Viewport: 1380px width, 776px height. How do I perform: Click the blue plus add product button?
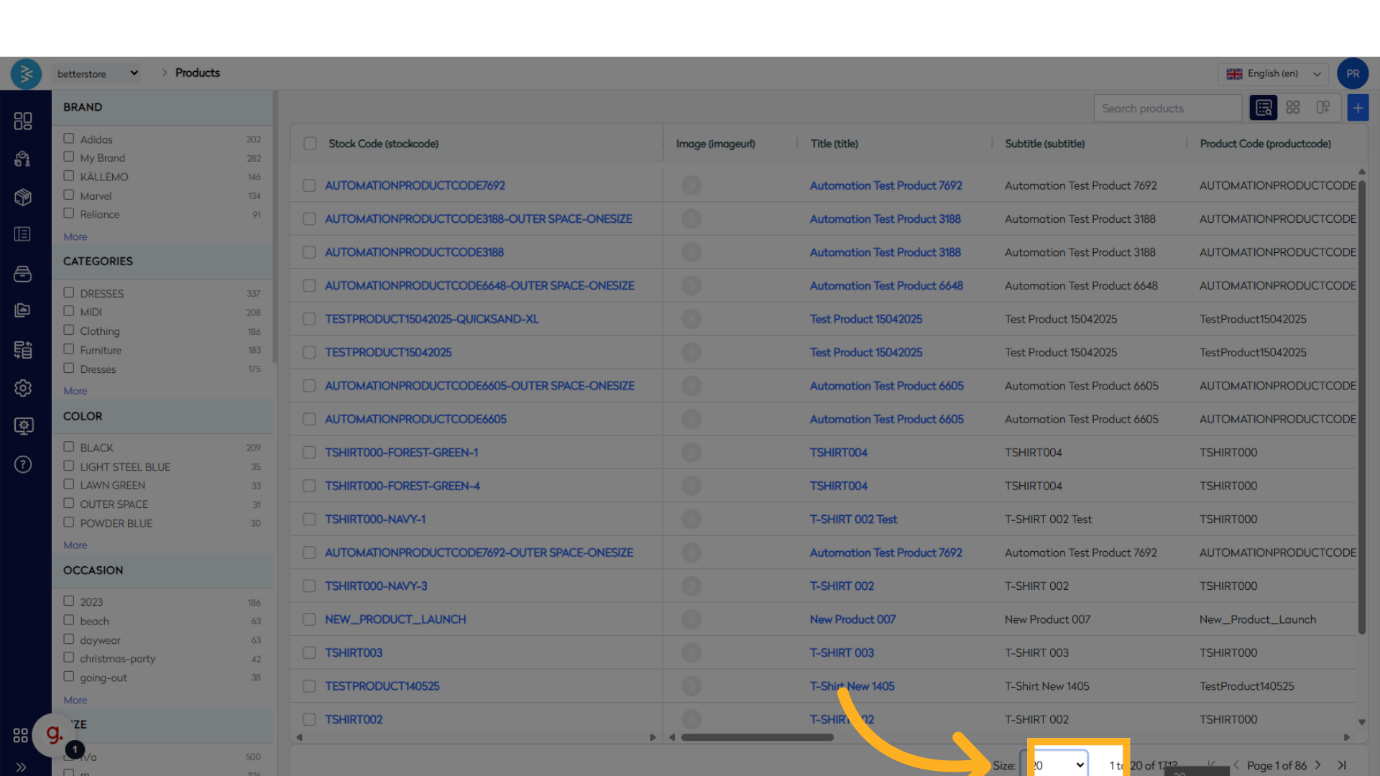(x=1357, y=108)
